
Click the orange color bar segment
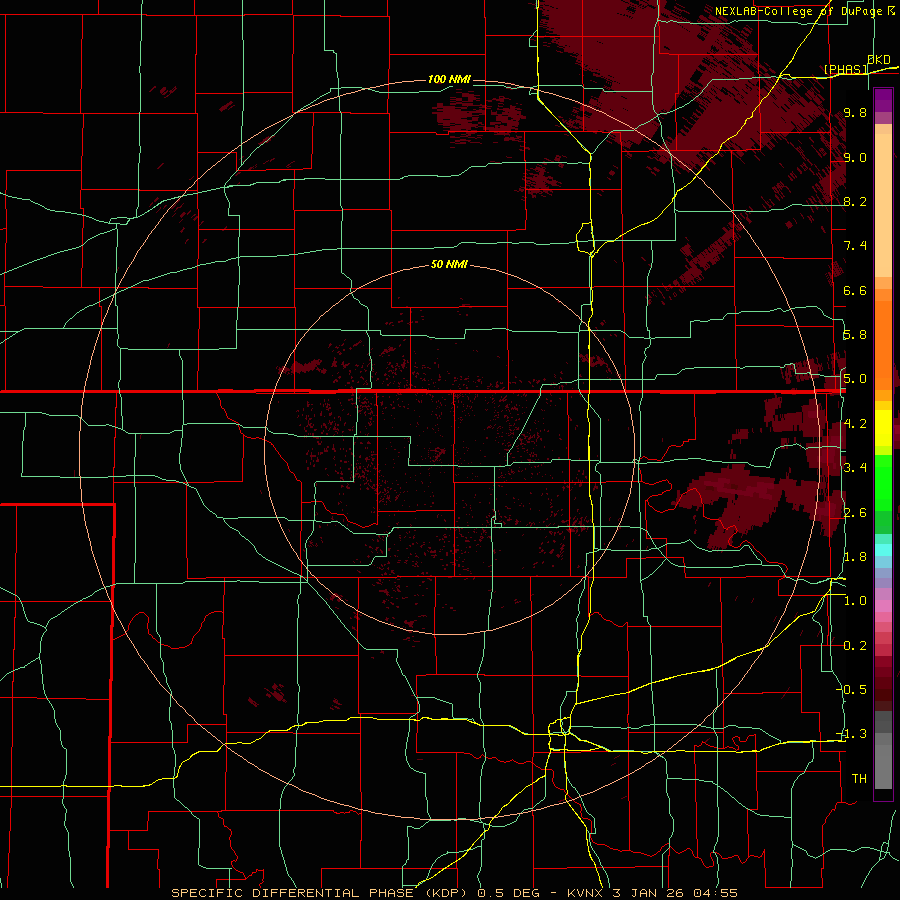pyautogui.click(x=883, y=346)
